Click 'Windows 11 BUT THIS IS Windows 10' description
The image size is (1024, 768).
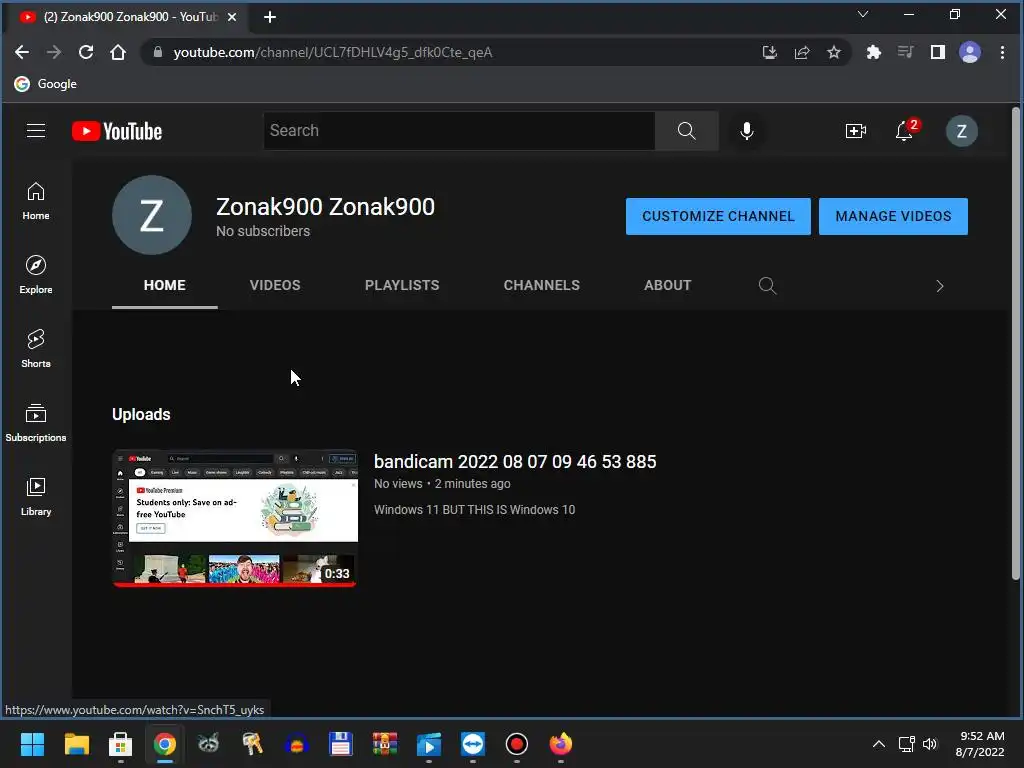tap(474, 509)
